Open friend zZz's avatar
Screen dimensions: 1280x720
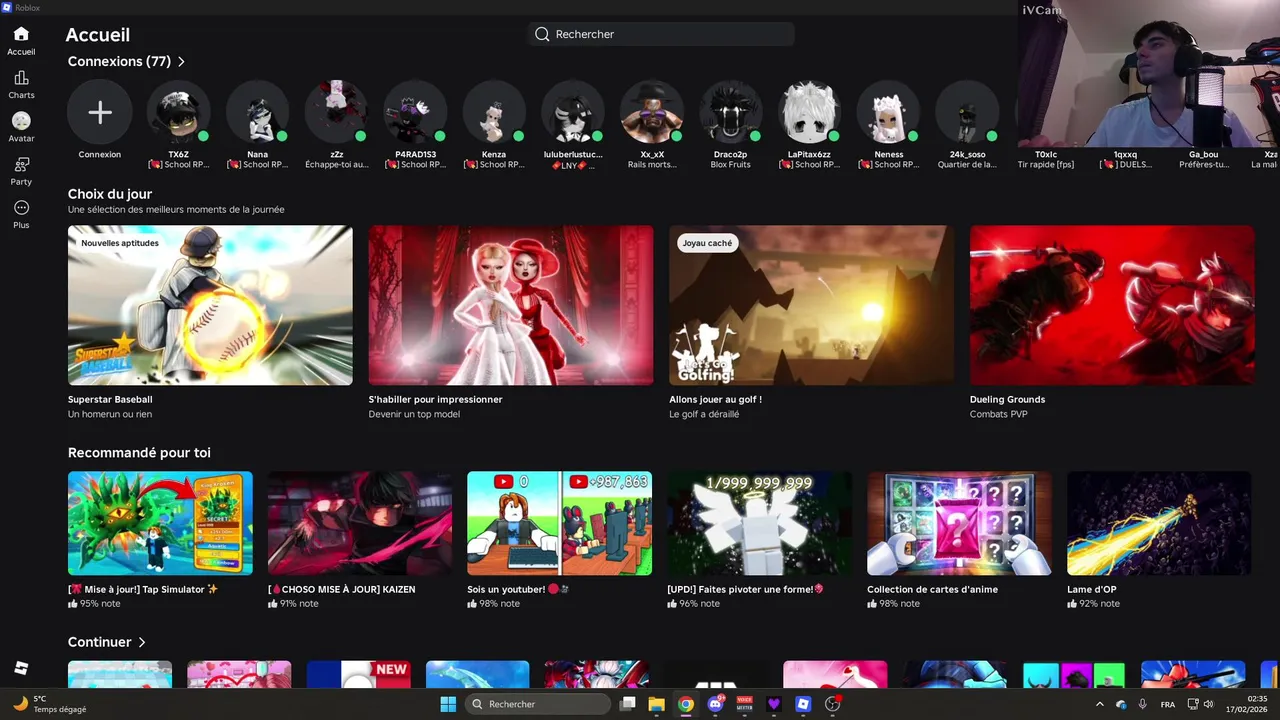(x=337, y=112)
